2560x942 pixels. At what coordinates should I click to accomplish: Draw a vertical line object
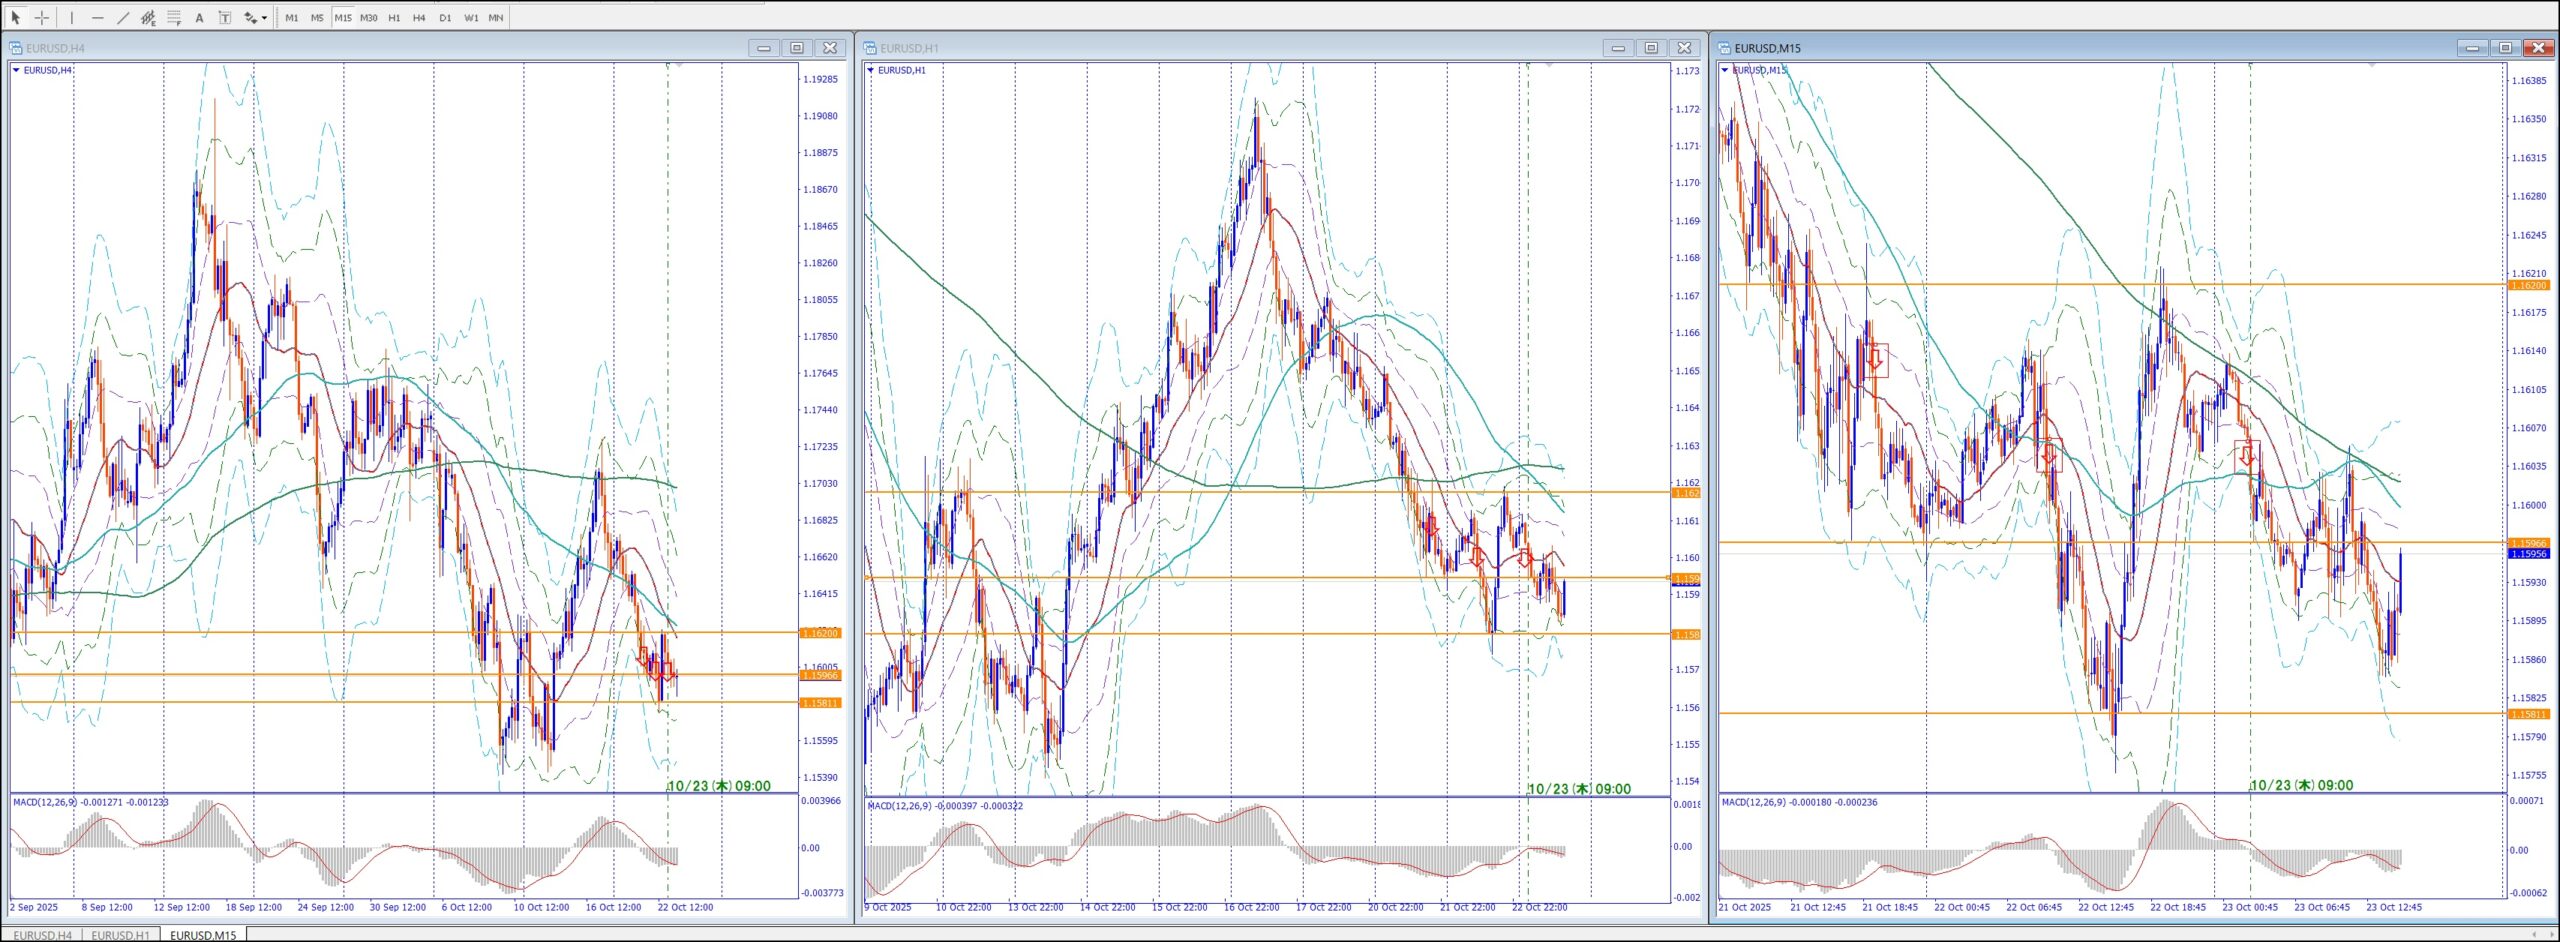72,17
